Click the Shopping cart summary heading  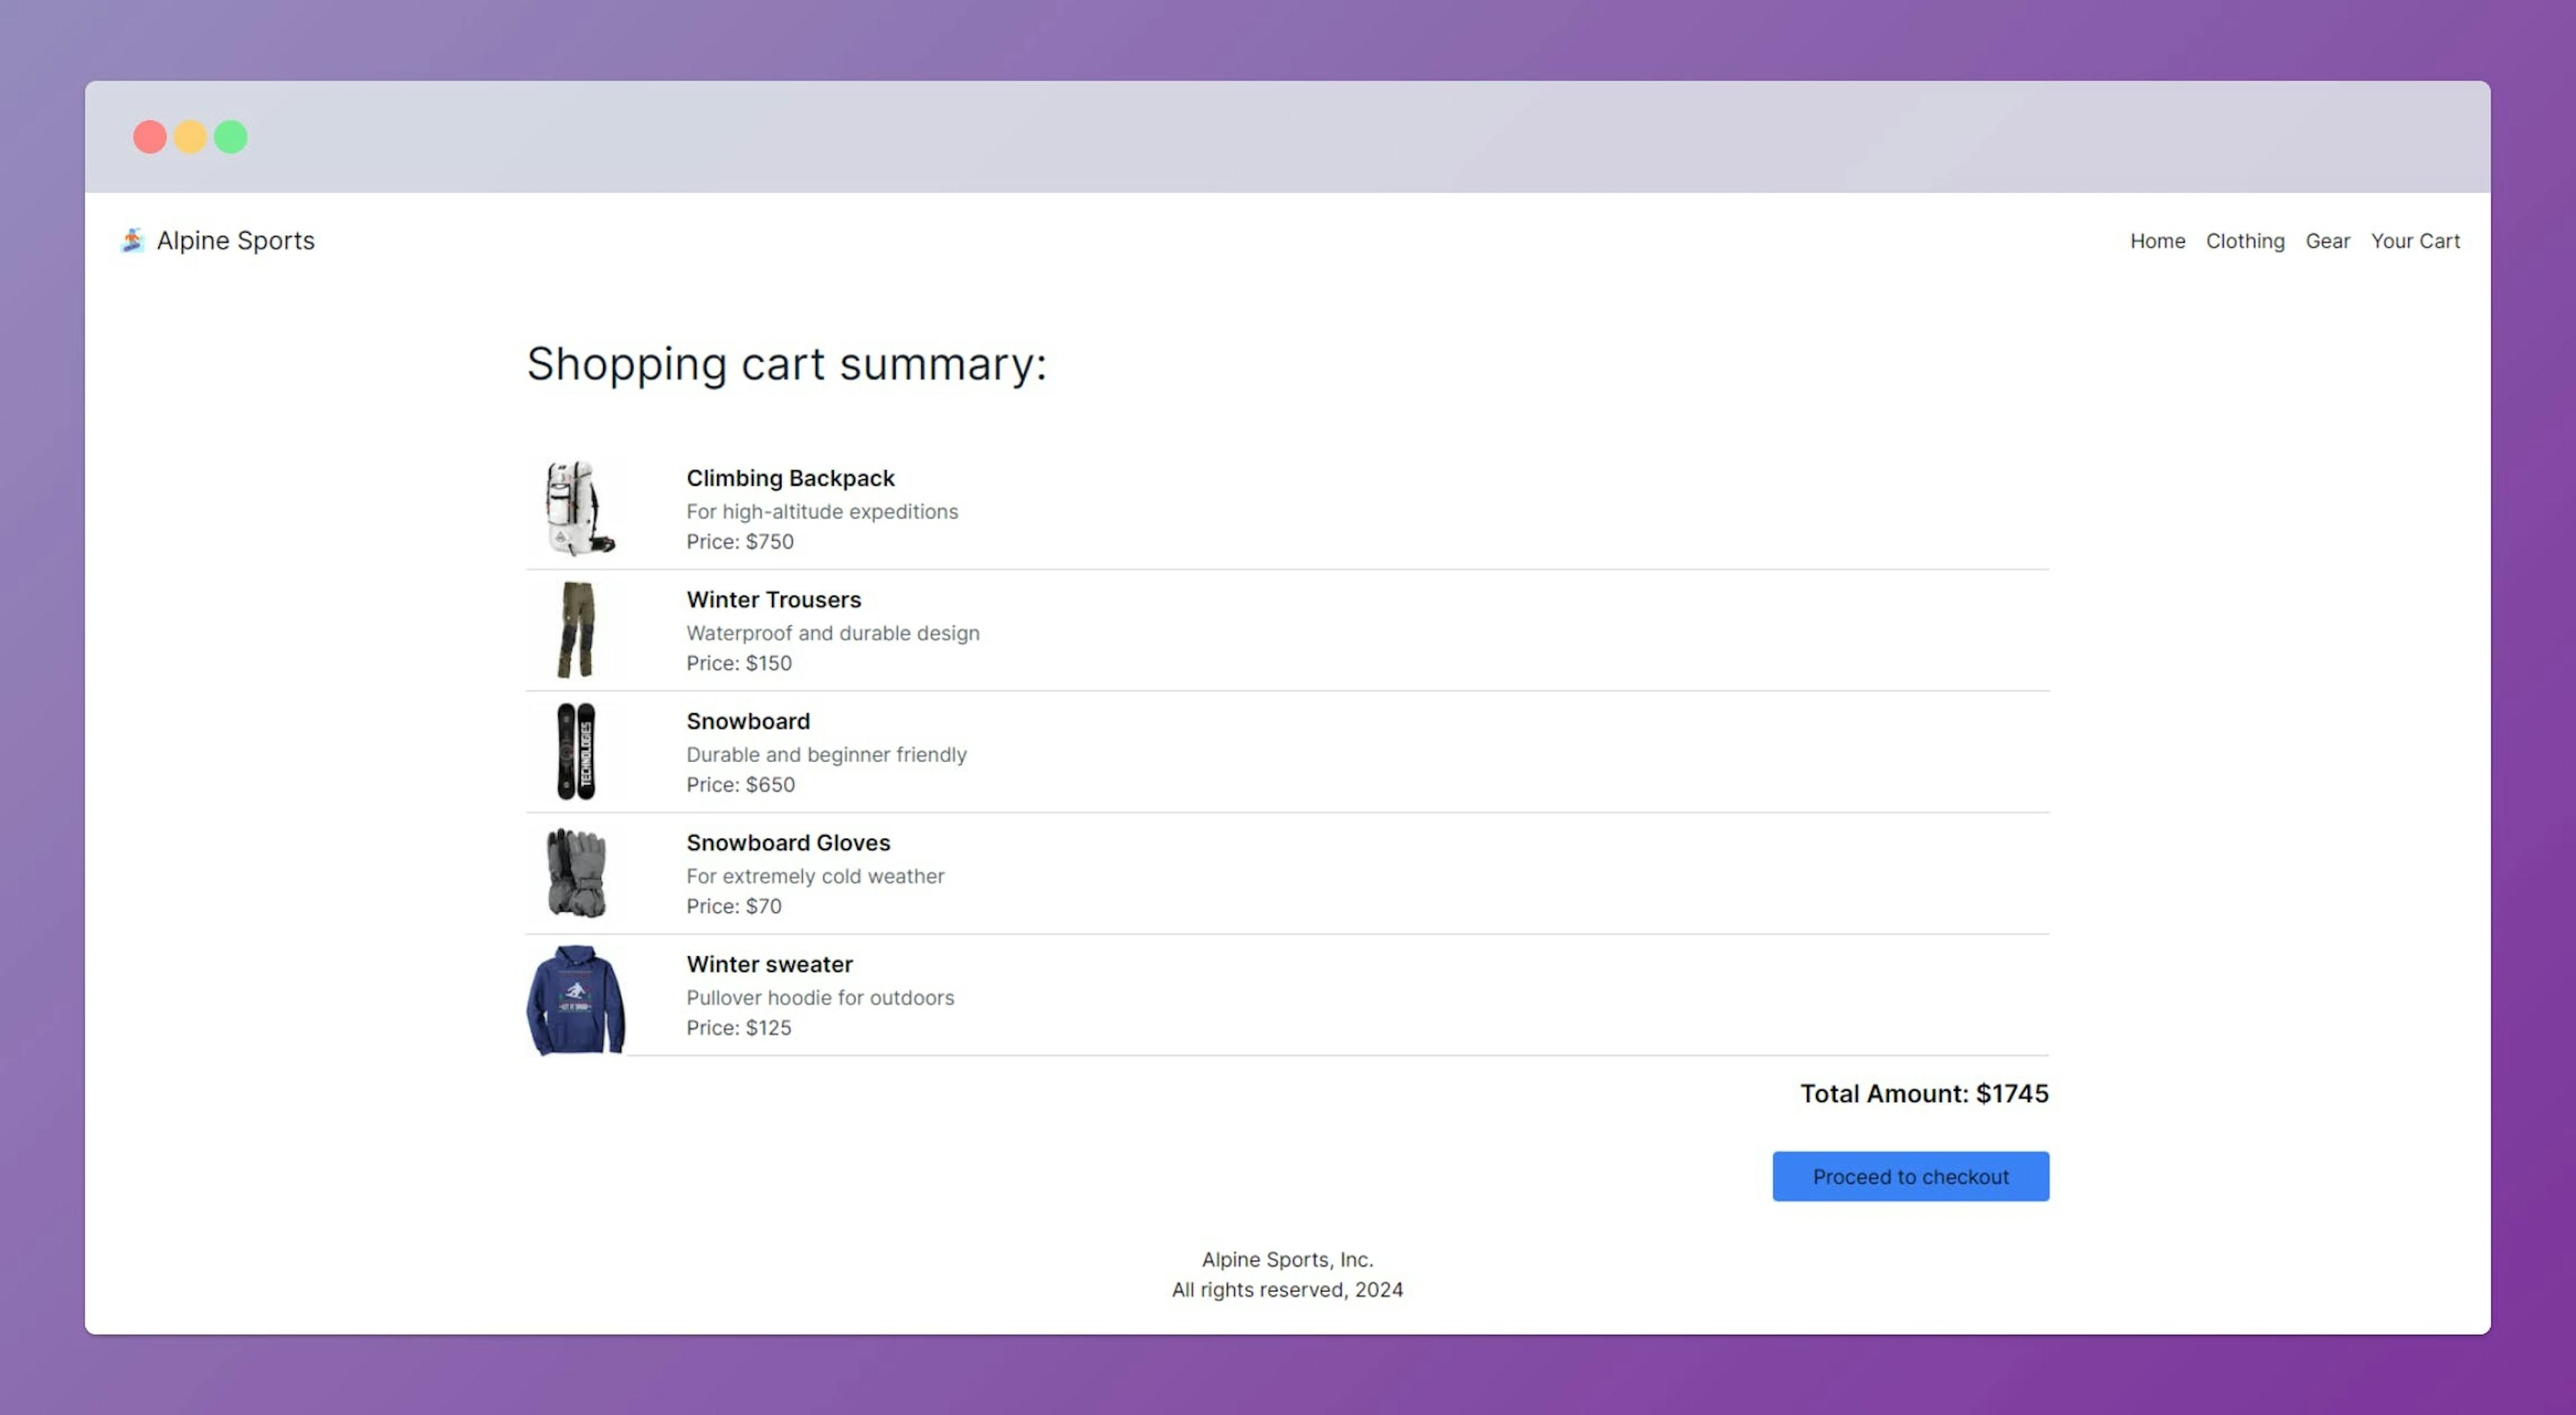(787, 364)
